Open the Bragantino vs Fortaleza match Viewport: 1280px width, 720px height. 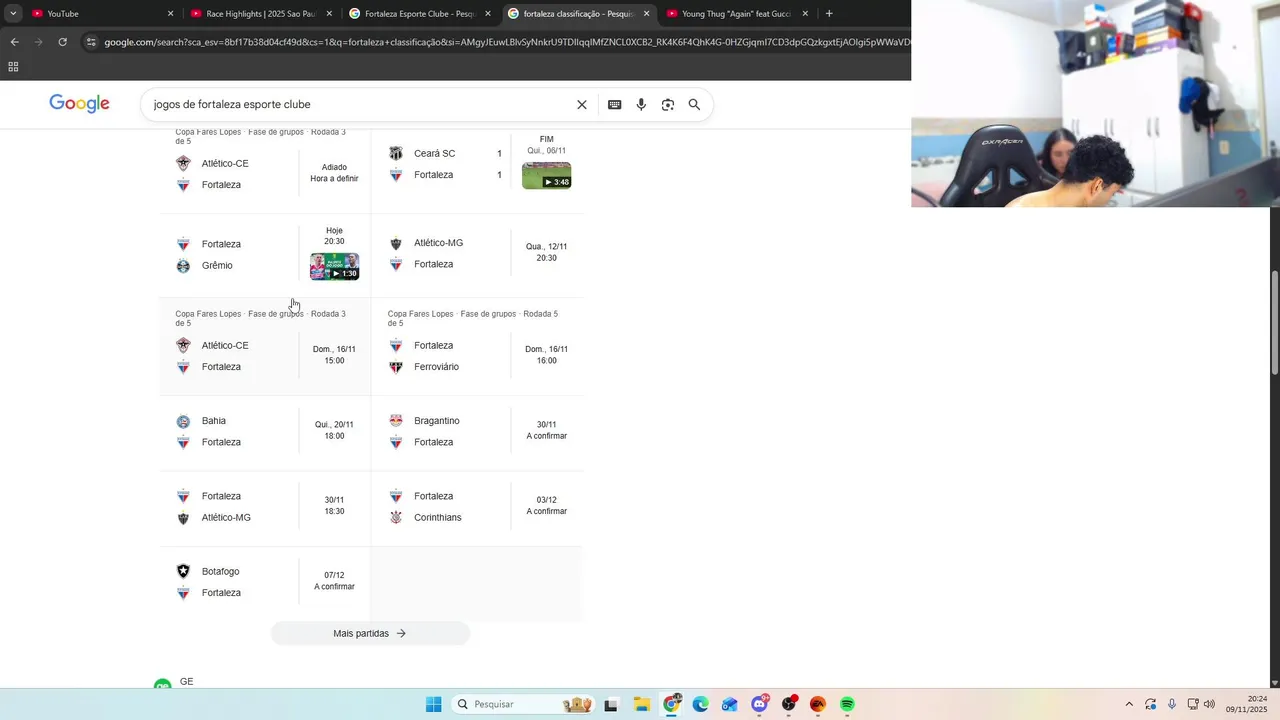click(477, 432)
